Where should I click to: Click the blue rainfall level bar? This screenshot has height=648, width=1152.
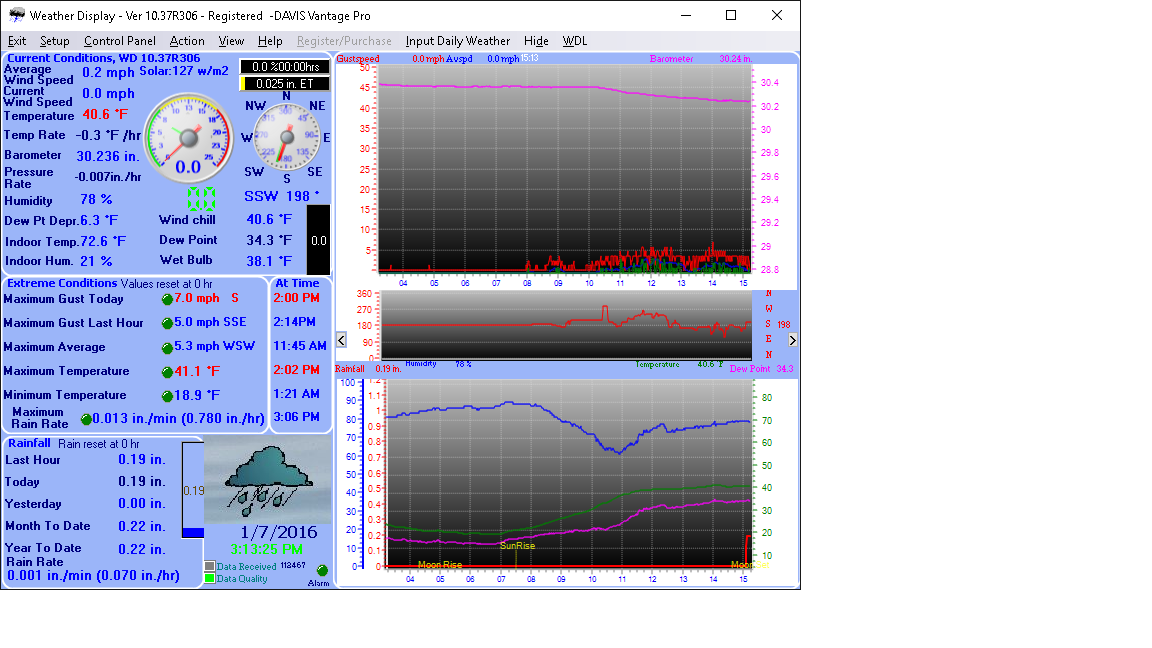(x=193, y=532)
